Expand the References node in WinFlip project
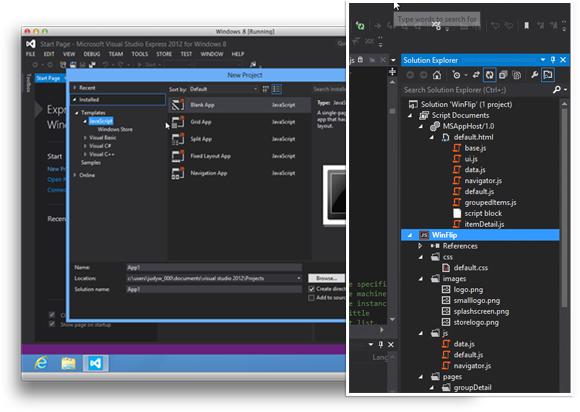This screenshot has width=580, height=412. point(420,246)
